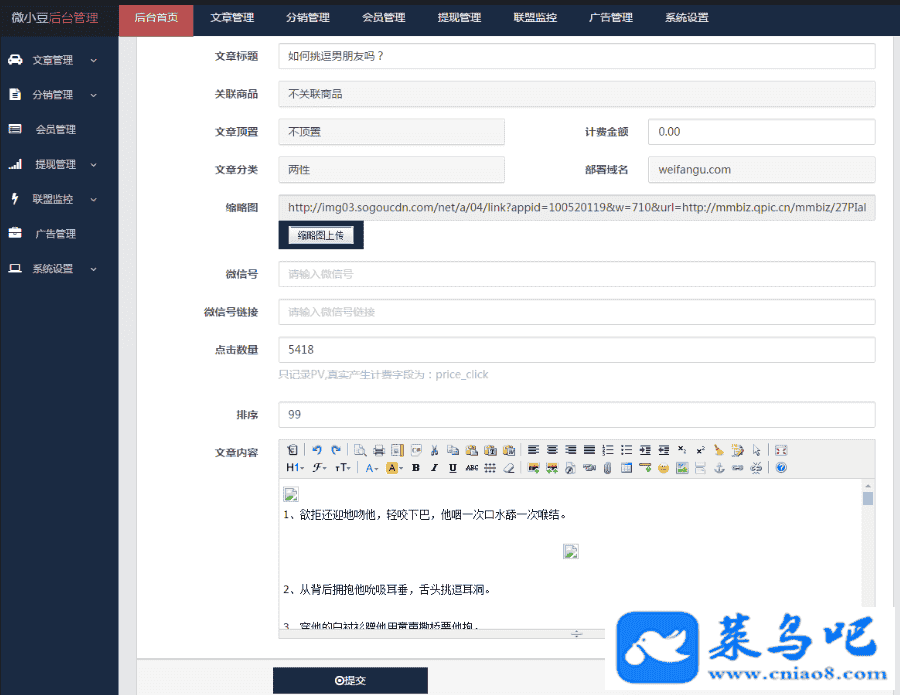Image resolution: width=900 pixels, height=695 pixels.
Task: Click the 缩略图上传 upload button
Action: point(320,235)
